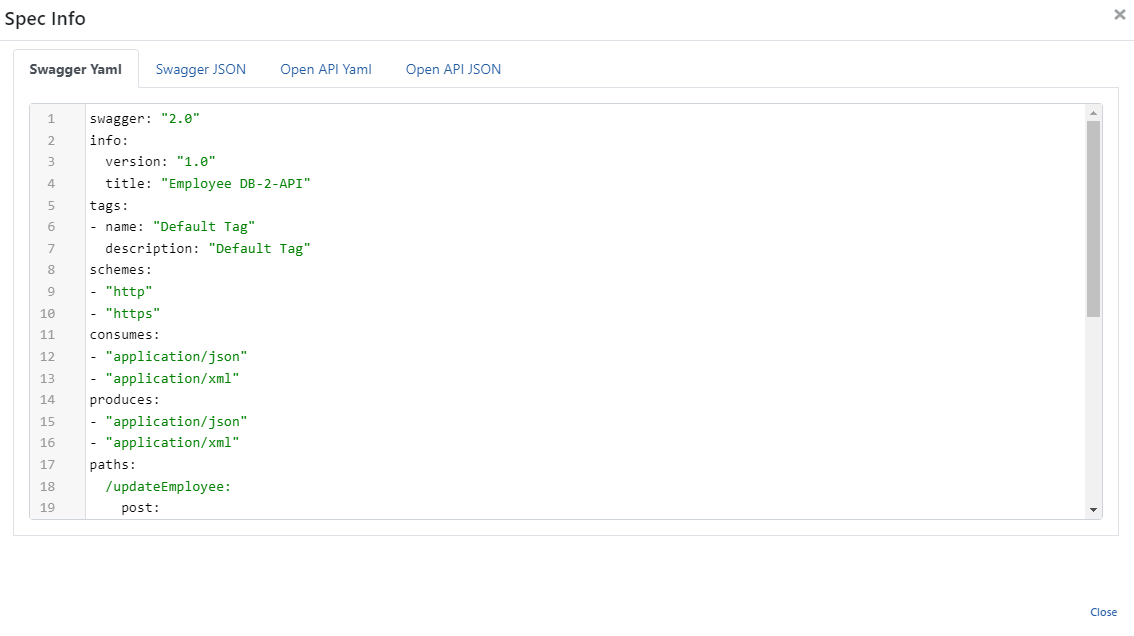
Task: Click the scrollbar down arrow in code editor
Action: [1094, 510]
